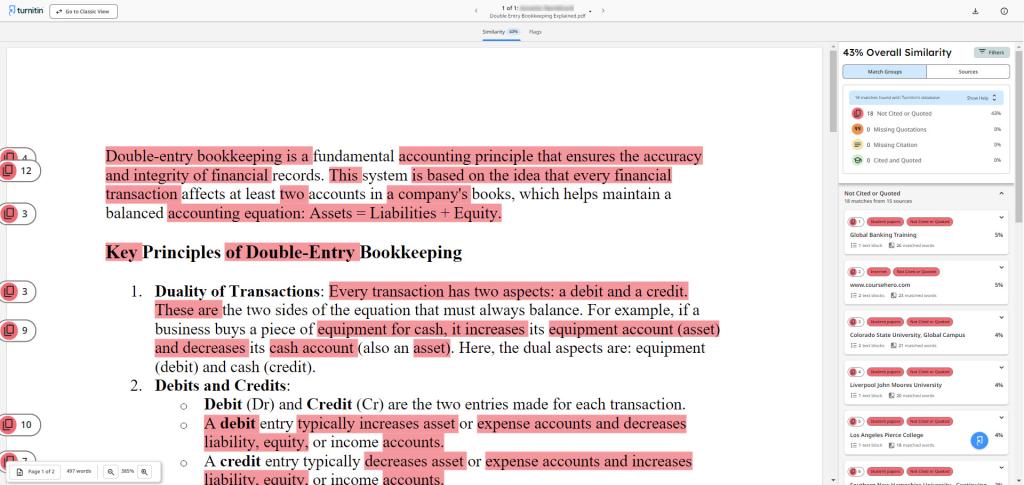Click 'Internet' tag on coursehero card
The width and height of the screenshot is (1024, 485).
pyautogui.click(x=877, y=272)
